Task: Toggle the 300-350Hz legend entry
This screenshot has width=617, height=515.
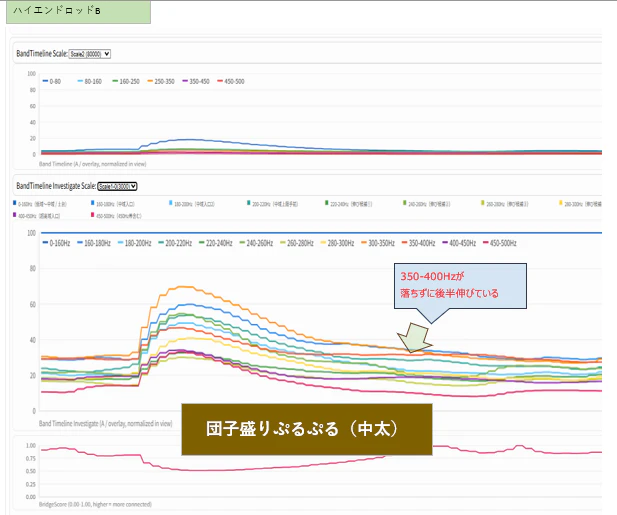Action: (x=378, y=243)
